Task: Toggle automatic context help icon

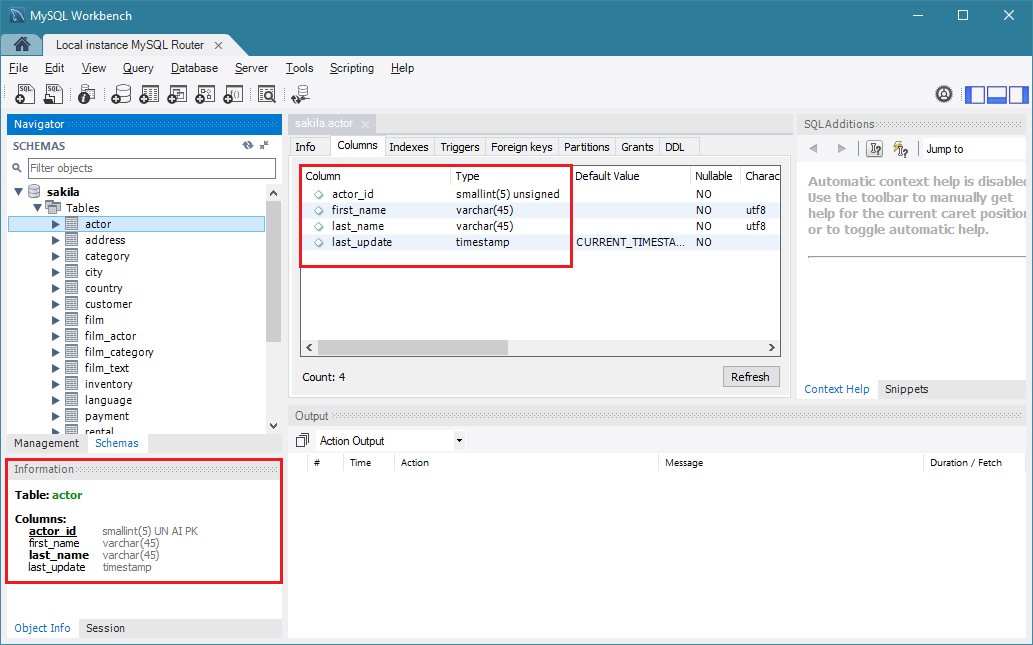Action: (901, 149)
